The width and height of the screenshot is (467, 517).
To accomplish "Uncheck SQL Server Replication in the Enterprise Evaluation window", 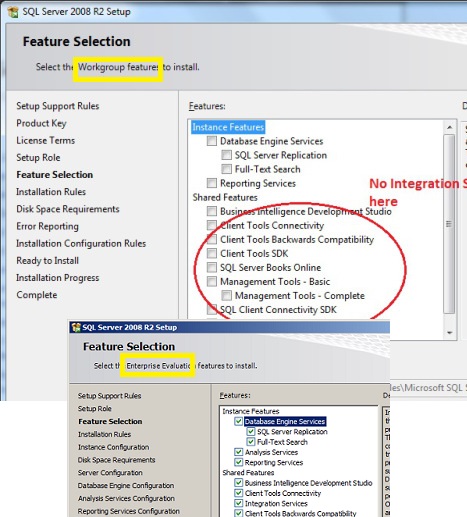I will [251, 432].
